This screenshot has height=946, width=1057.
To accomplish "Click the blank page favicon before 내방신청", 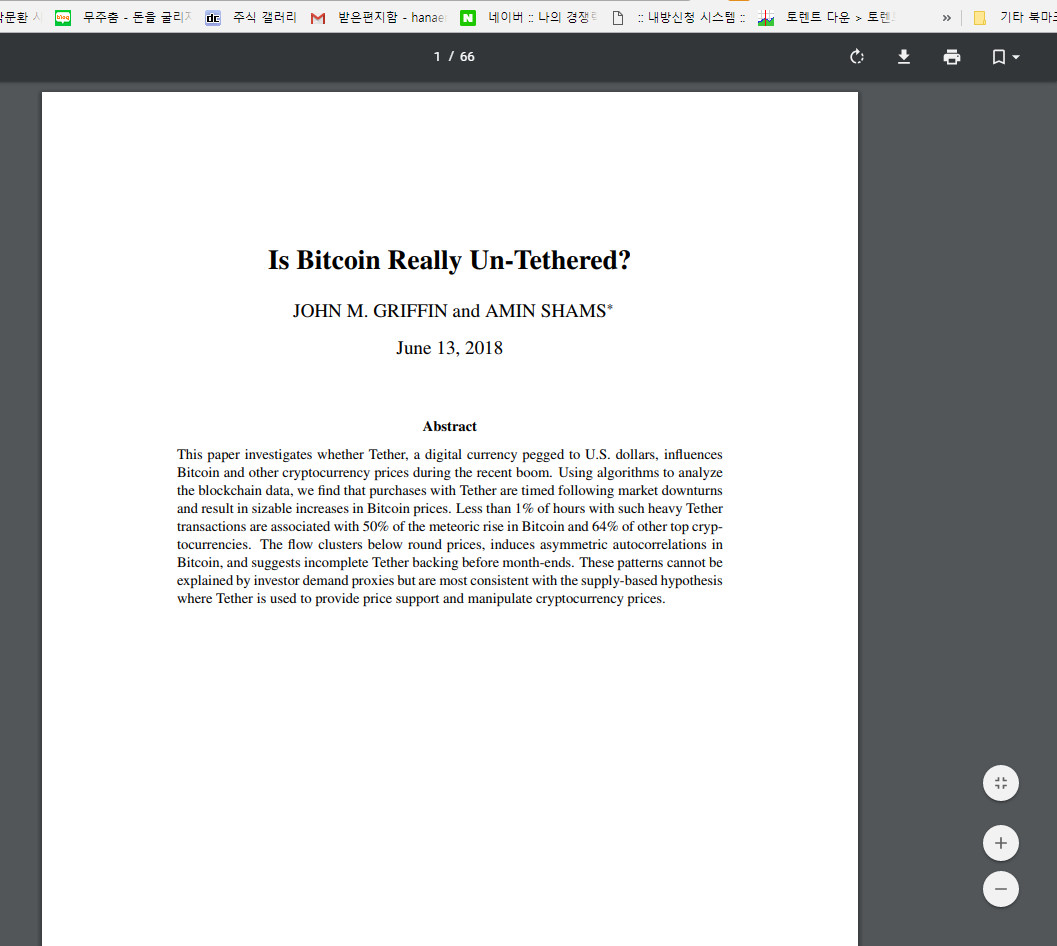I will point(617,18).
